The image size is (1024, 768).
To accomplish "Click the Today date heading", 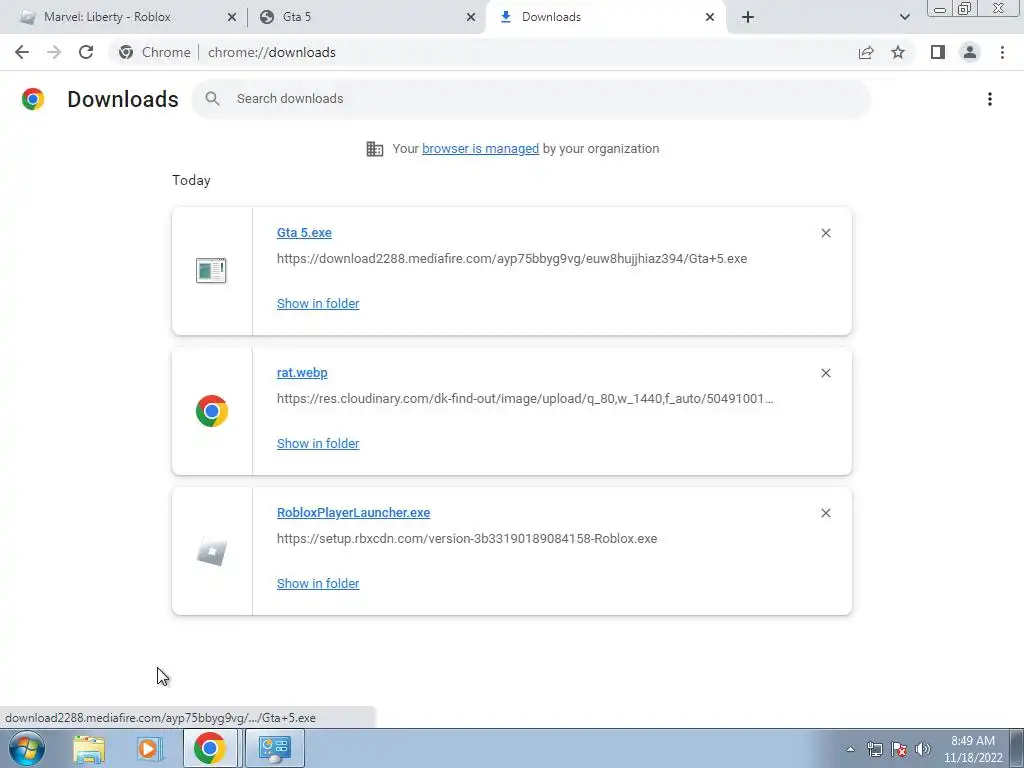I will [191, 180].
